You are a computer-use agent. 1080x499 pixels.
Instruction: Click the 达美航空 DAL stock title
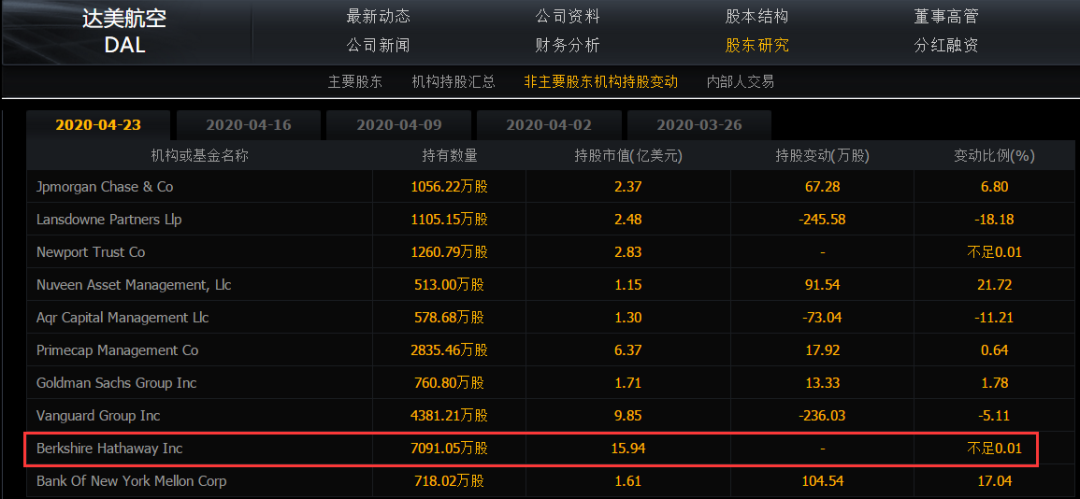coord(125,32)
